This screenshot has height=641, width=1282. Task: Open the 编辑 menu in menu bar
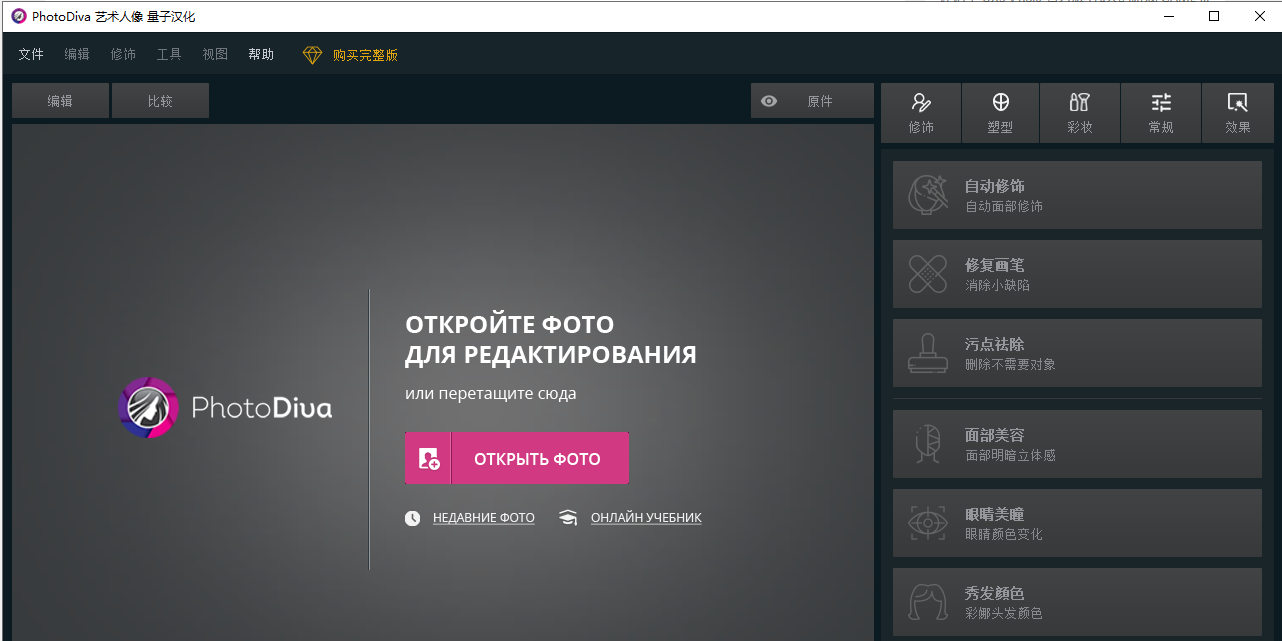click(x=77, y=54)
